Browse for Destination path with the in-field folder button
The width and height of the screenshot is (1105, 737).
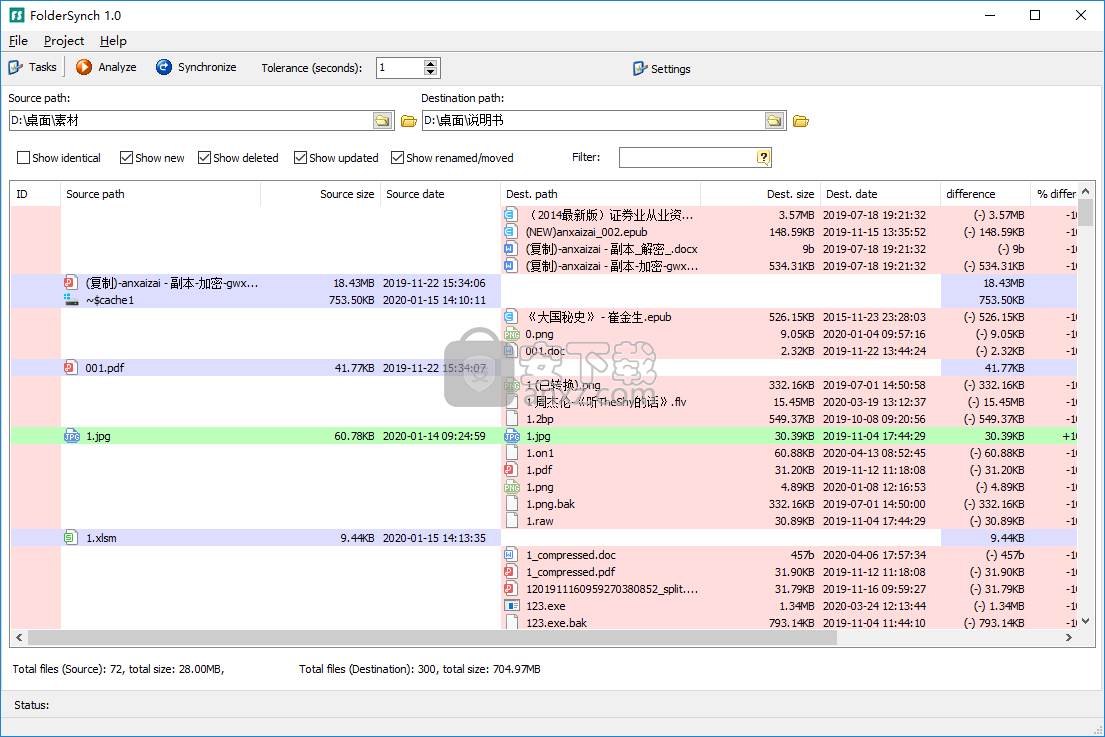774,120
